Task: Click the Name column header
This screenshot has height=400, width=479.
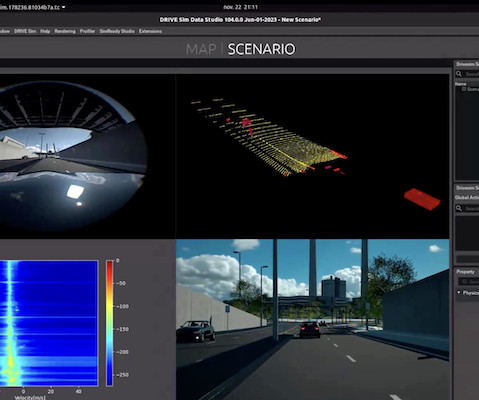Action: point(461,84)
